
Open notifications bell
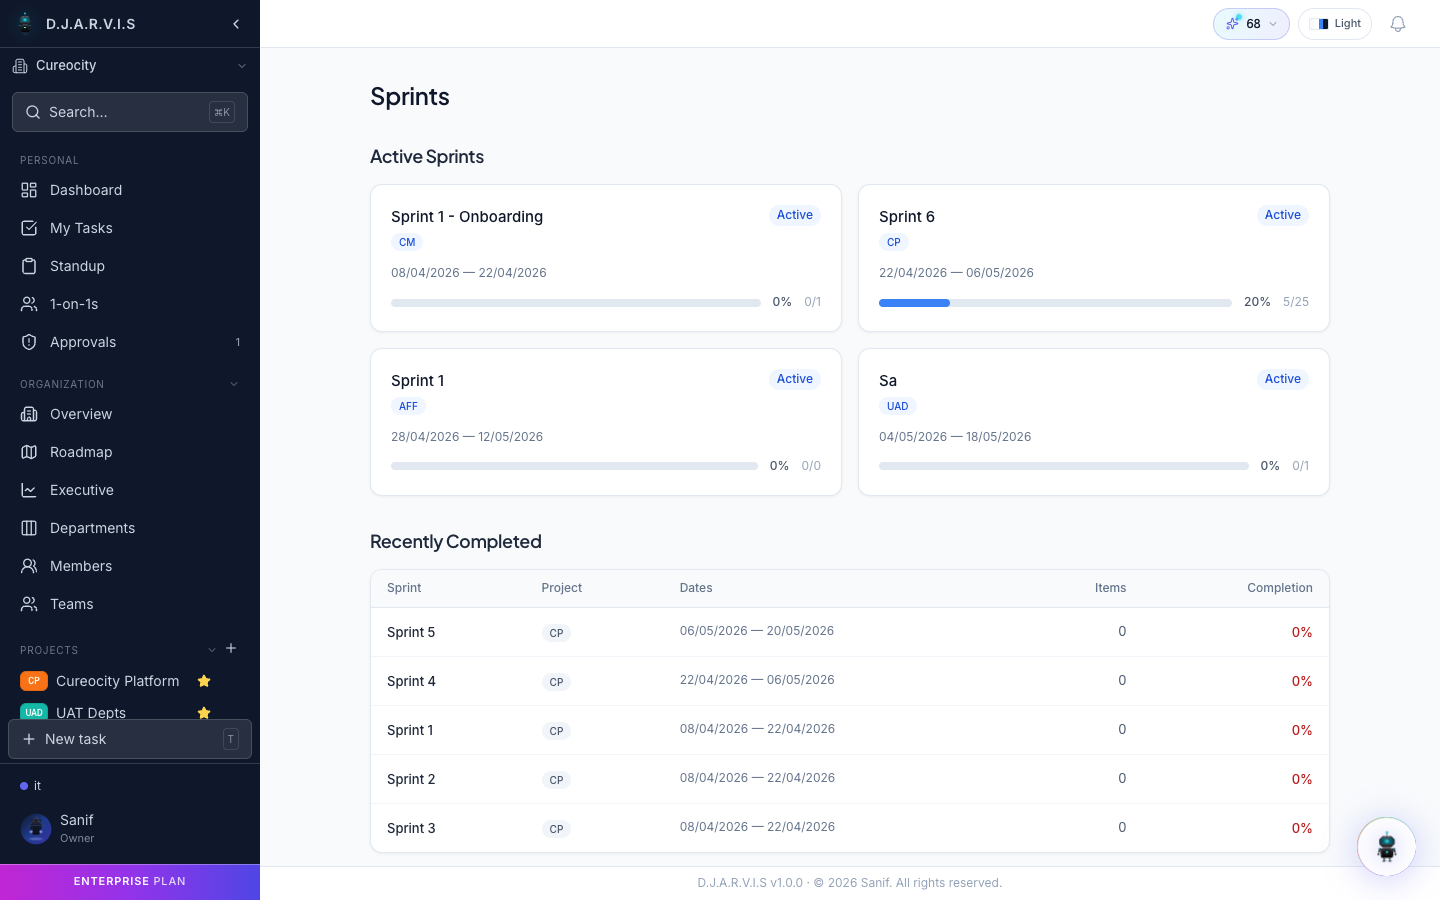pyautogui.click(x=1398, y=24)
